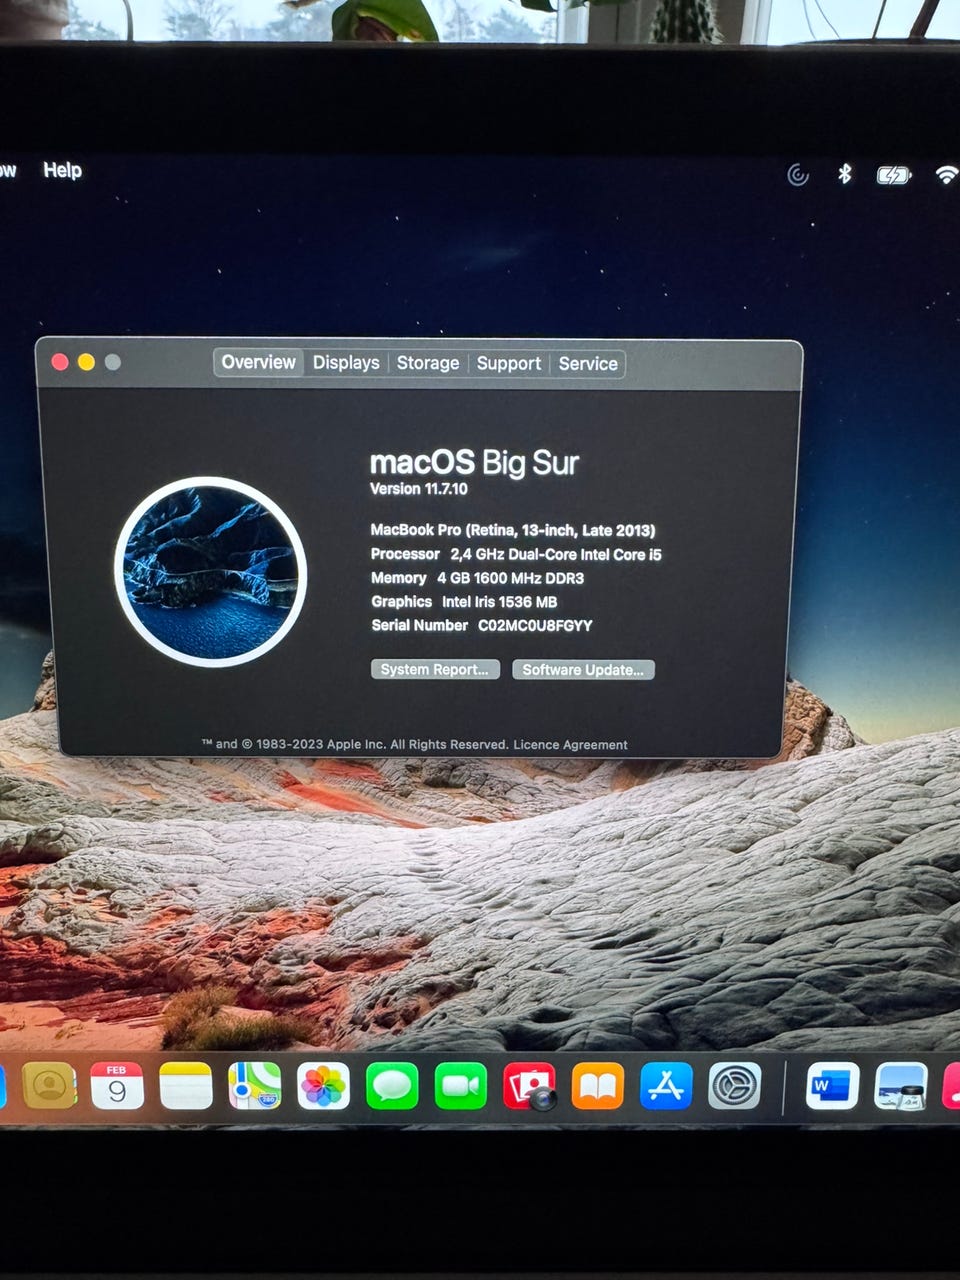Open Preview from the Dock
Viewport: 960px width, 1280px height.
pyautogui.click(x=901, y=1086)
